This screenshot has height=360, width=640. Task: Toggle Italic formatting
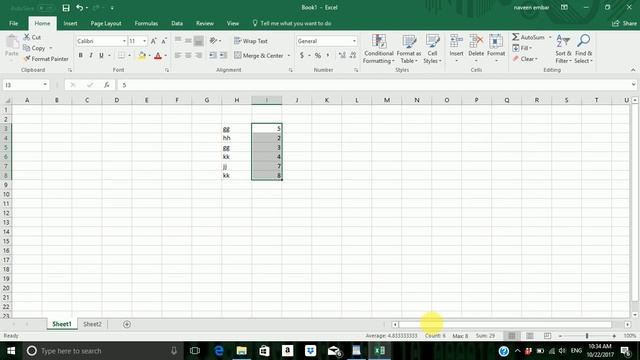pos(91,56)
